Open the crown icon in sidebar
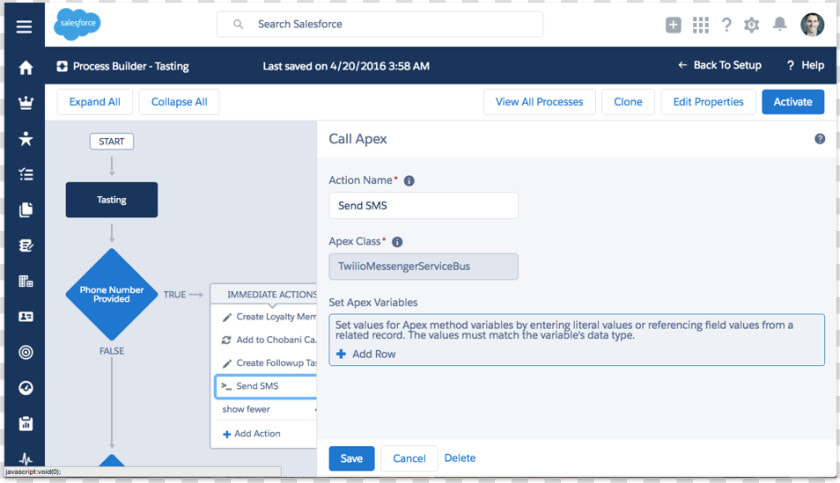Image resolution: width=840 pixels, height=483 pixels. [x=25, y=103]
